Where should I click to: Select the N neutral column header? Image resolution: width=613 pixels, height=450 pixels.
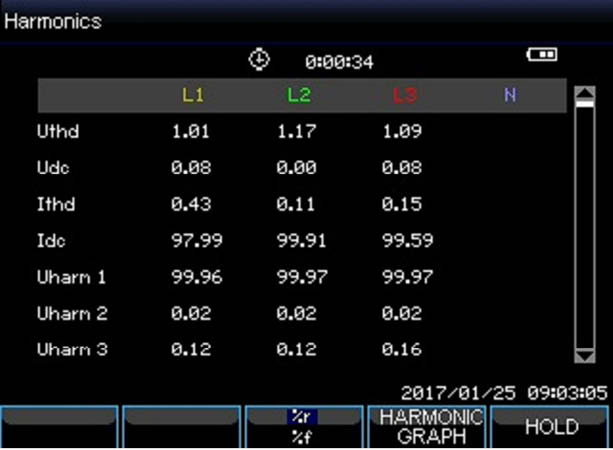pos(510,95)
